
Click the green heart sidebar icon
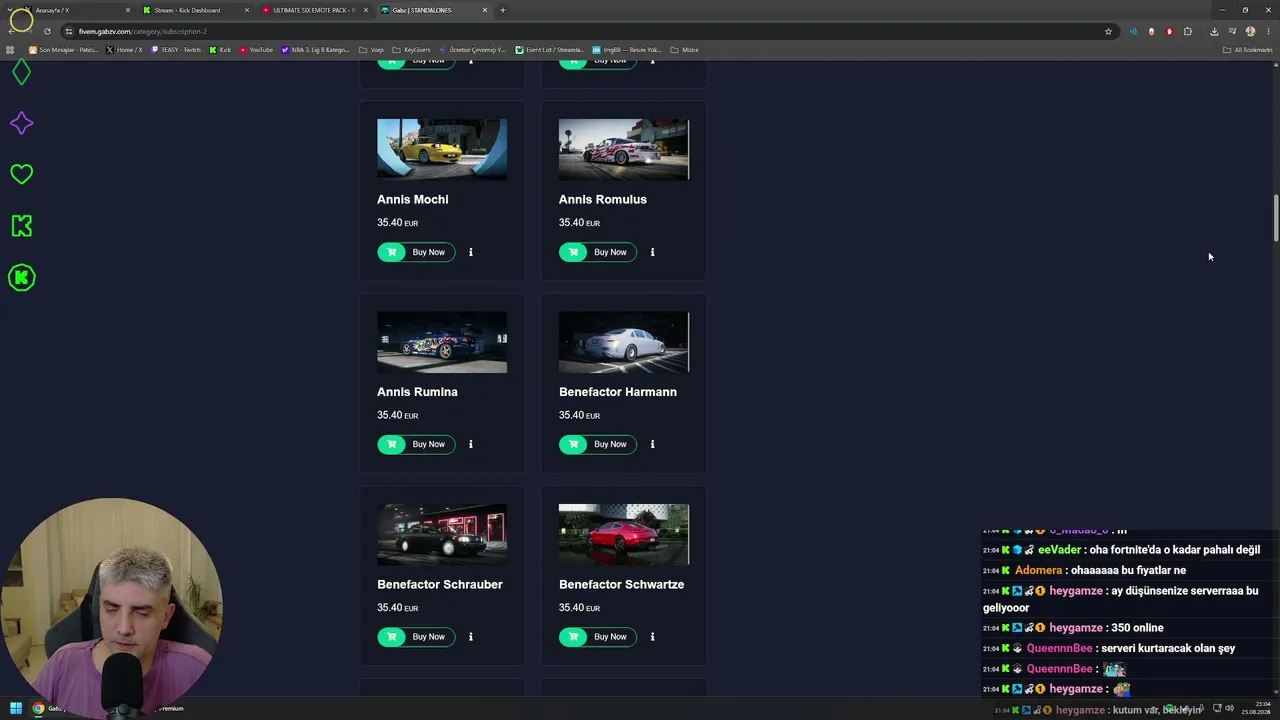coord(21,174)
